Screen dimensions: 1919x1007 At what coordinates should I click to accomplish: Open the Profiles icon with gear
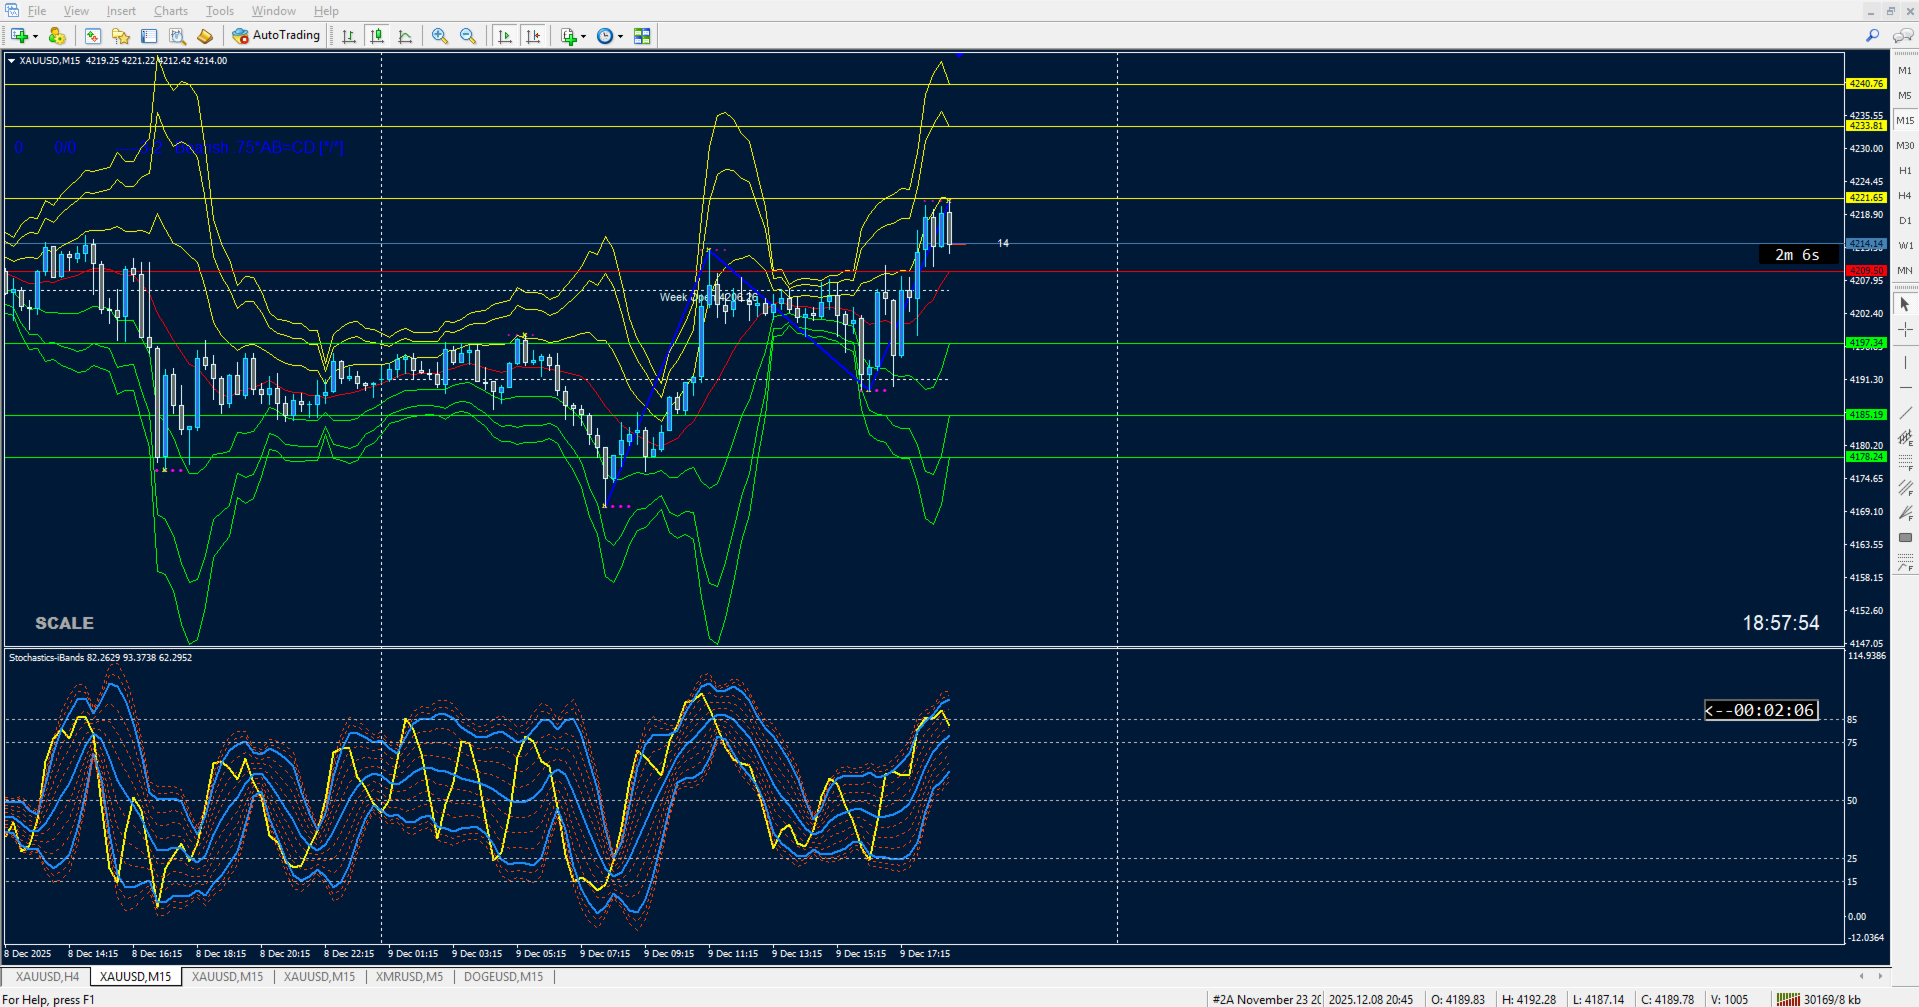coord(57,36)
